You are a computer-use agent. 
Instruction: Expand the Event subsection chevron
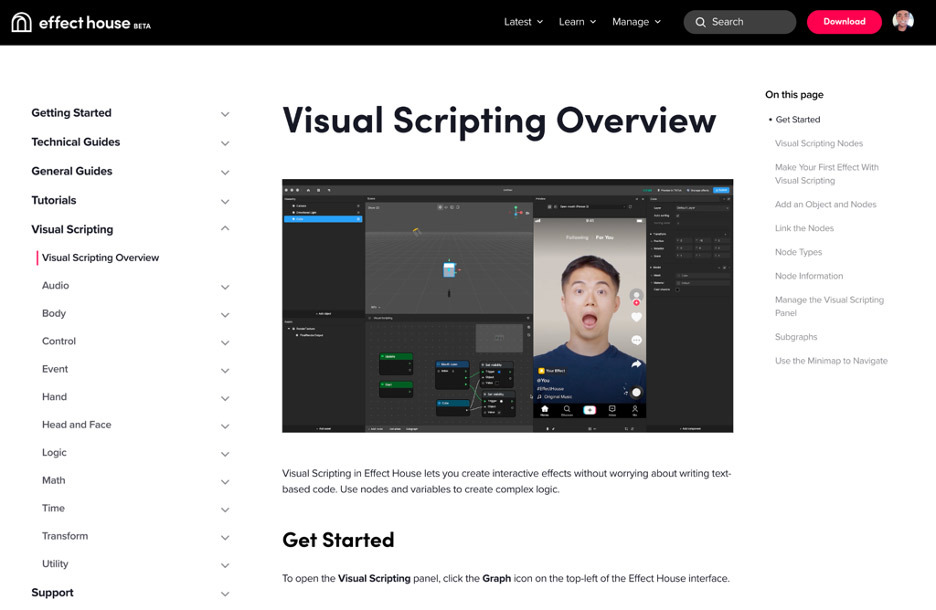(x=225, y=371)
